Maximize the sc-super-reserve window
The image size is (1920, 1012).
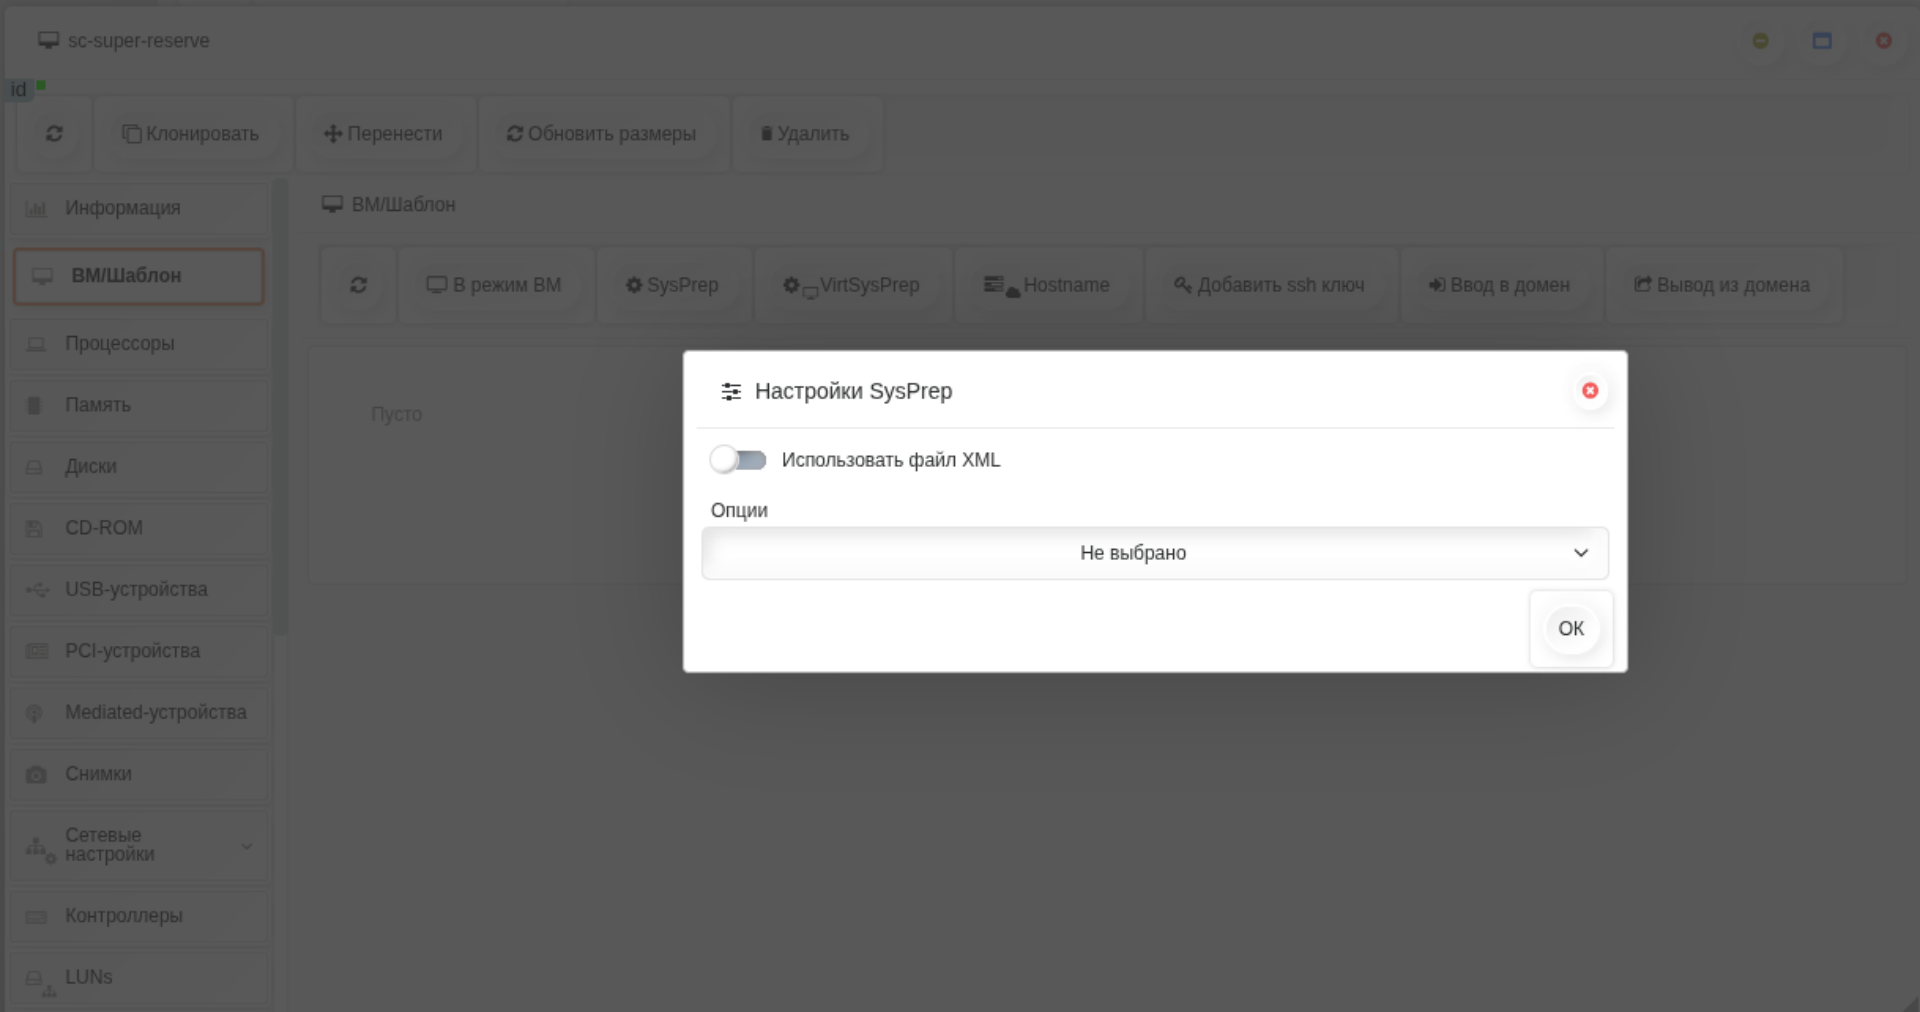tap(1822, 40)
